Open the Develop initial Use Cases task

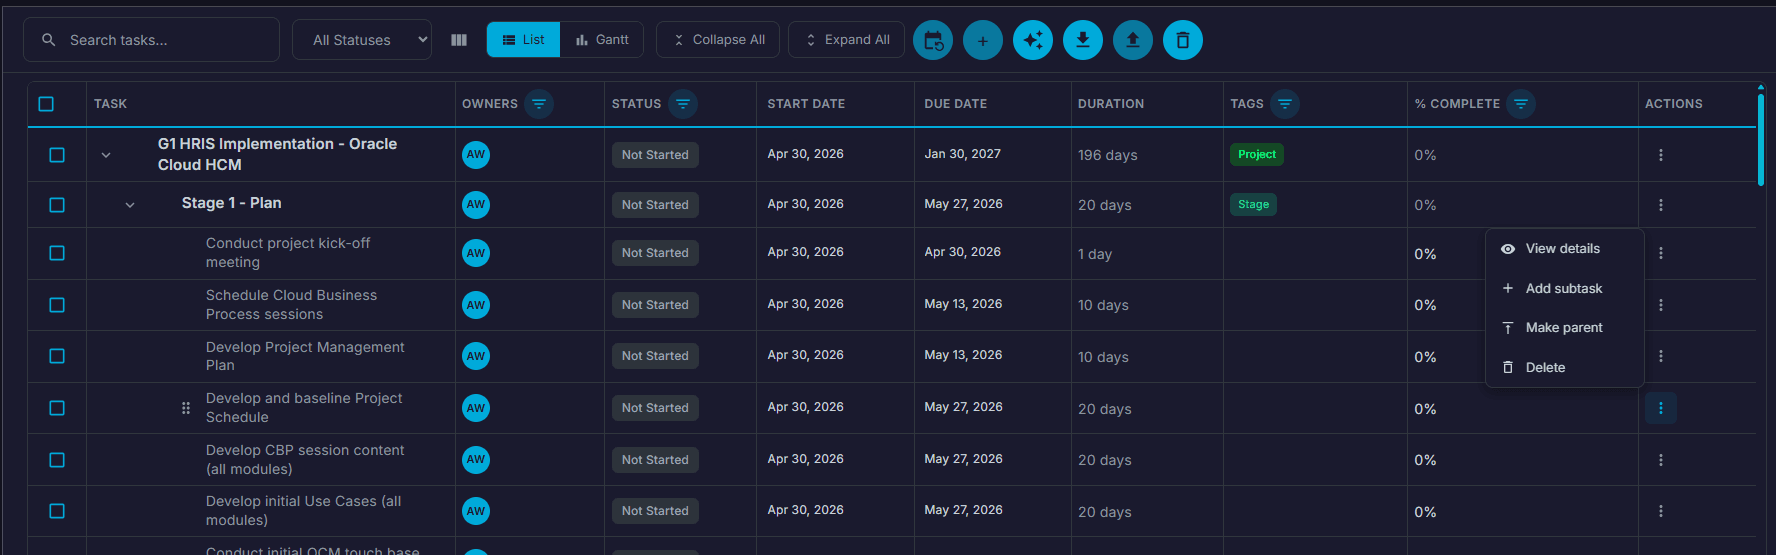tap(303, 511)
